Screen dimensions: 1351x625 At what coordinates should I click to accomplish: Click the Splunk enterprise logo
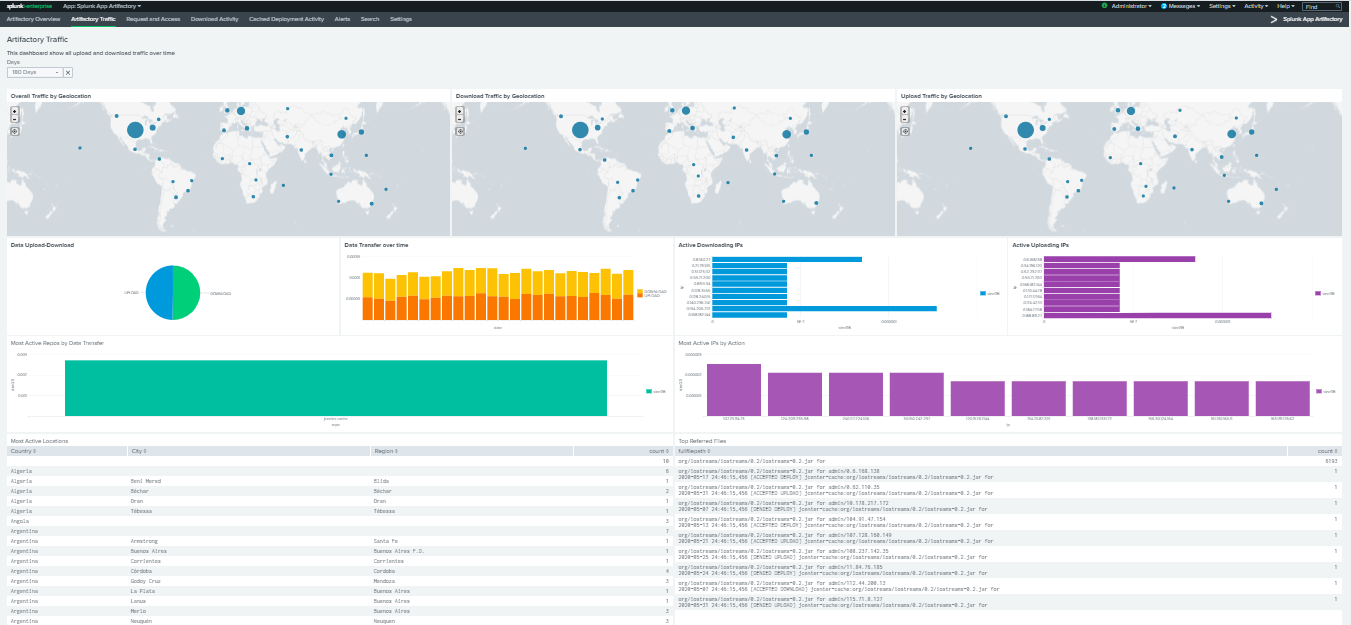pyautogui.click(x=30, y=6)
